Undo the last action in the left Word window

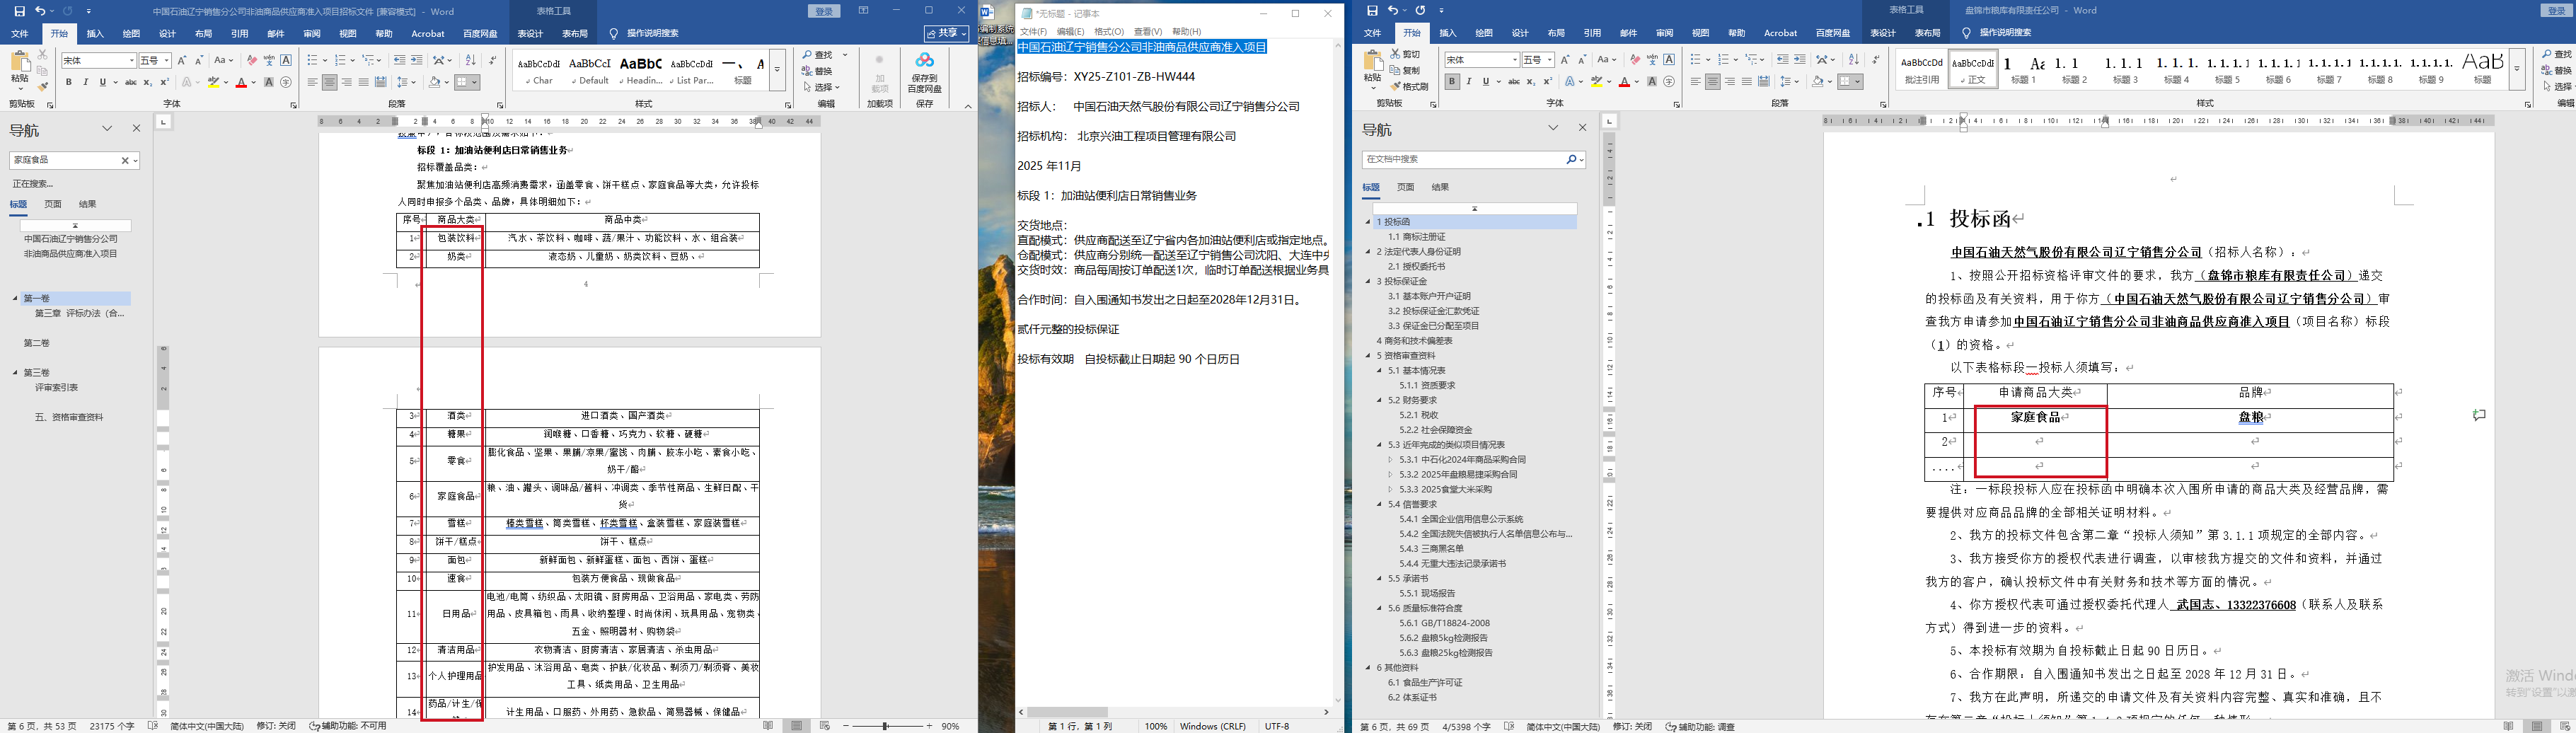click(x=40, y=11)
